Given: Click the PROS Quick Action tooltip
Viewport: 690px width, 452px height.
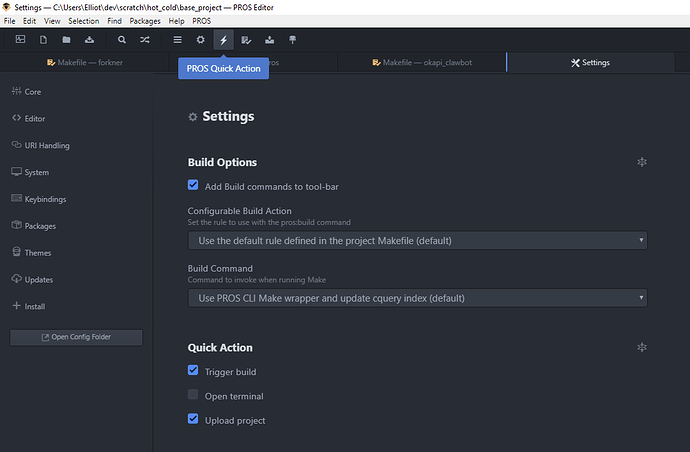Looking at the screenshot, I should 224,68.
